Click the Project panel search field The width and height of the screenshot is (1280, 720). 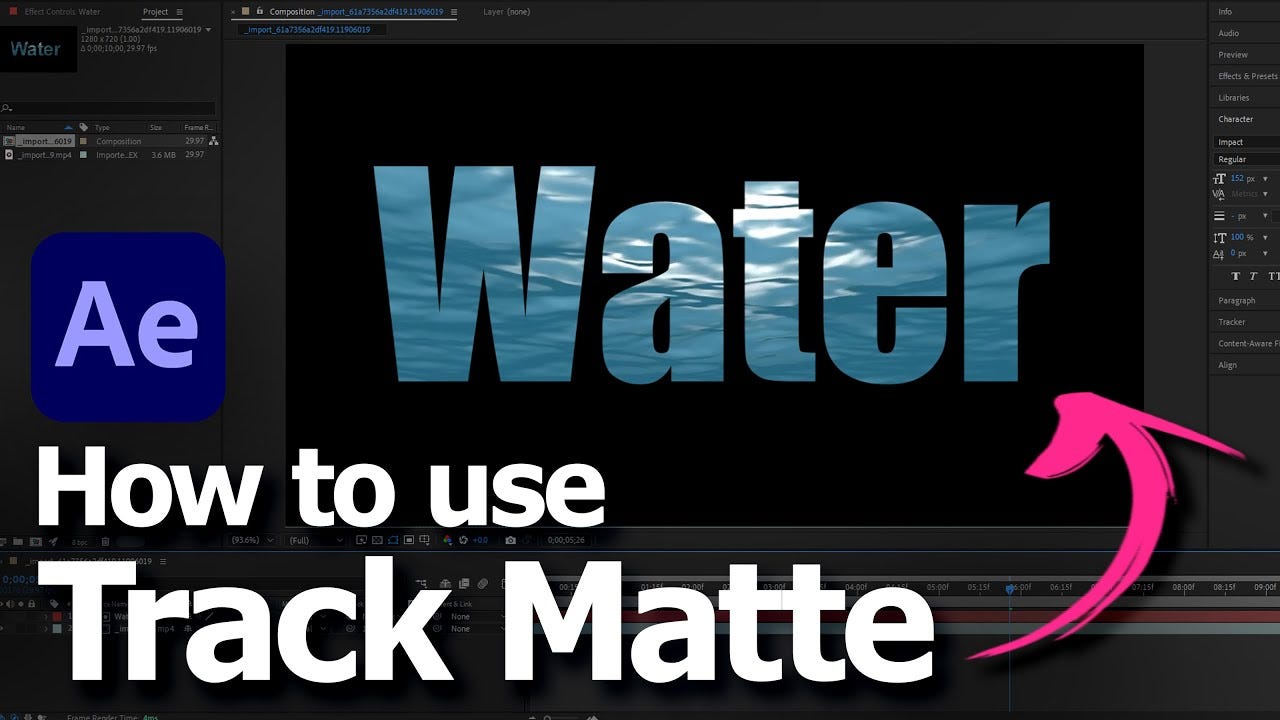tap(108, 108)
